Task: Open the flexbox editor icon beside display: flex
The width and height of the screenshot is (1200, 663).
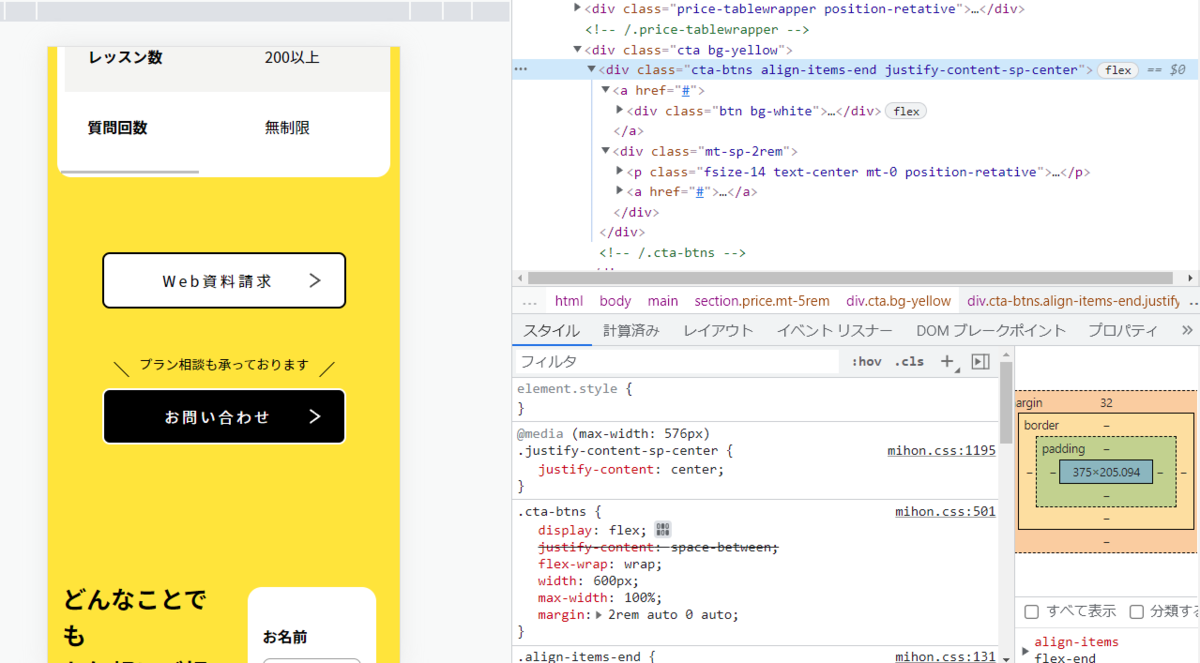Action: (662, 530)
